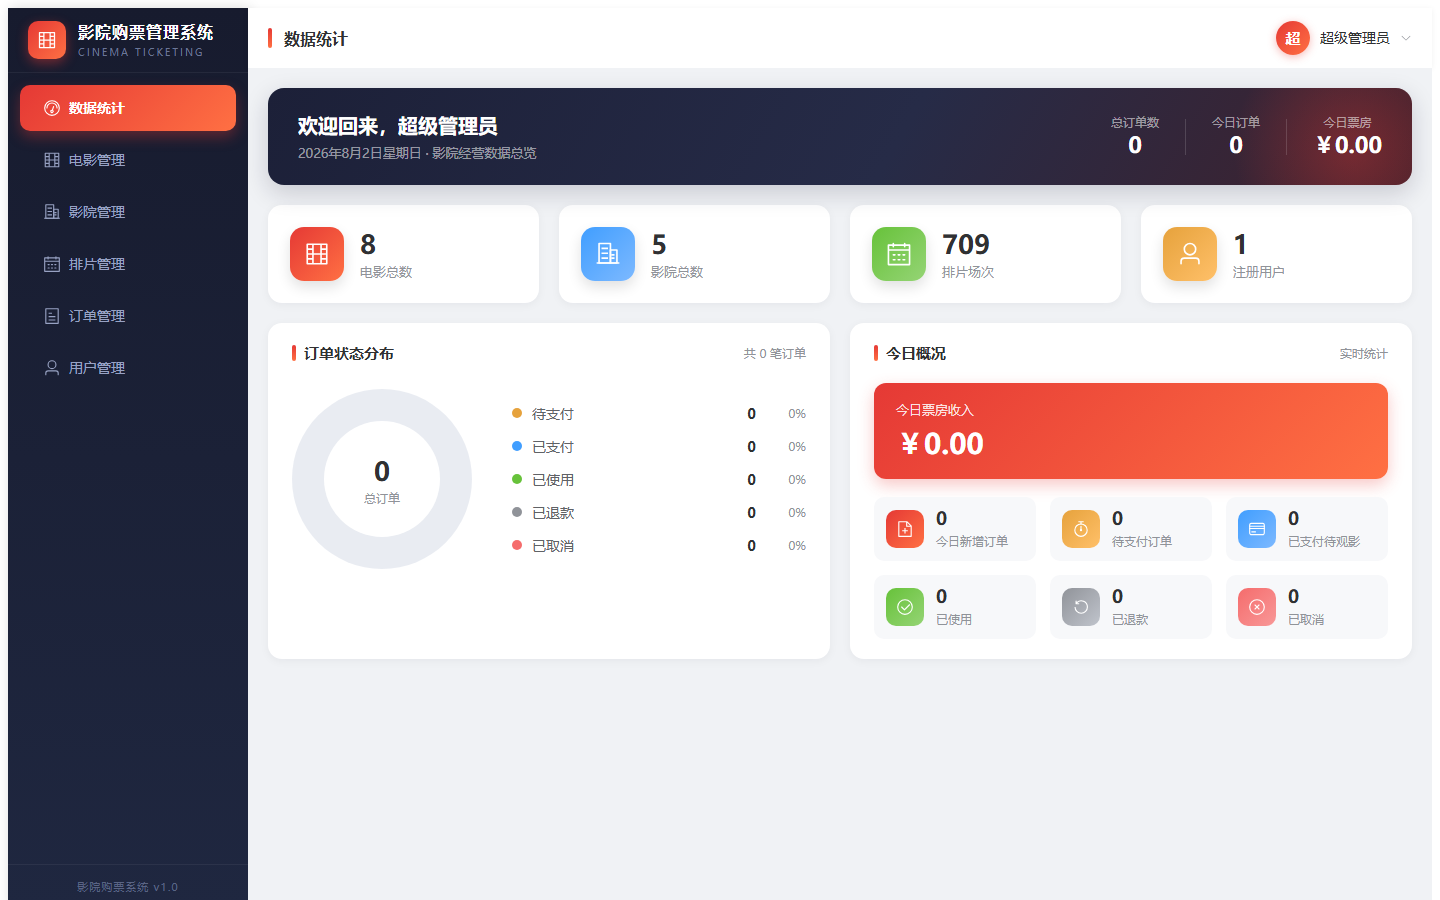Screen dimensions: 1440x900
Task: Click the 已支付 blue legend dot
Action: (517, 446)
